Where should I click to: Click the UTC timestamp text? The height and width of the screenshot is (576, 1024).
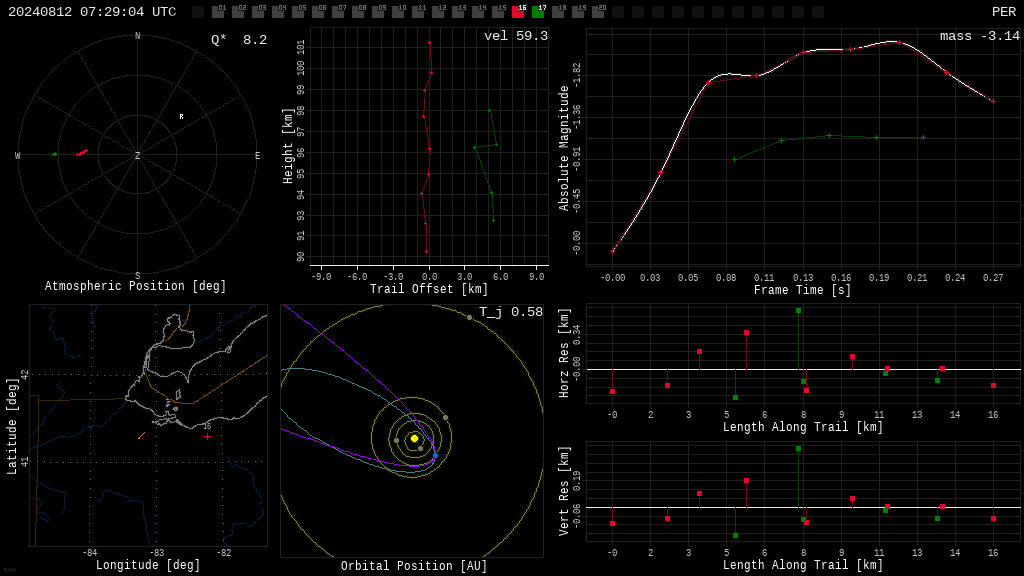[x=92, y=12]
